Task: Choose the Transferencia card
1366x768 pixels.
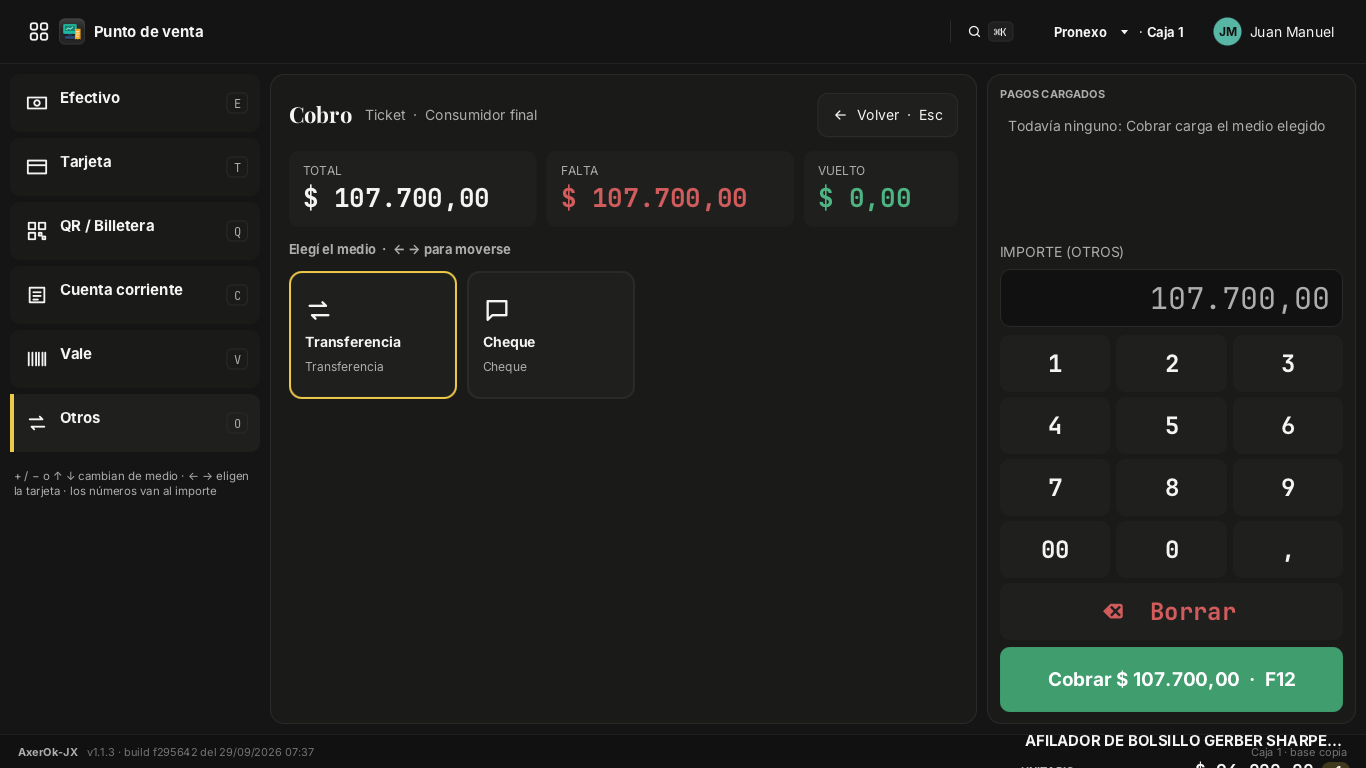Action: tap(373, 335)
